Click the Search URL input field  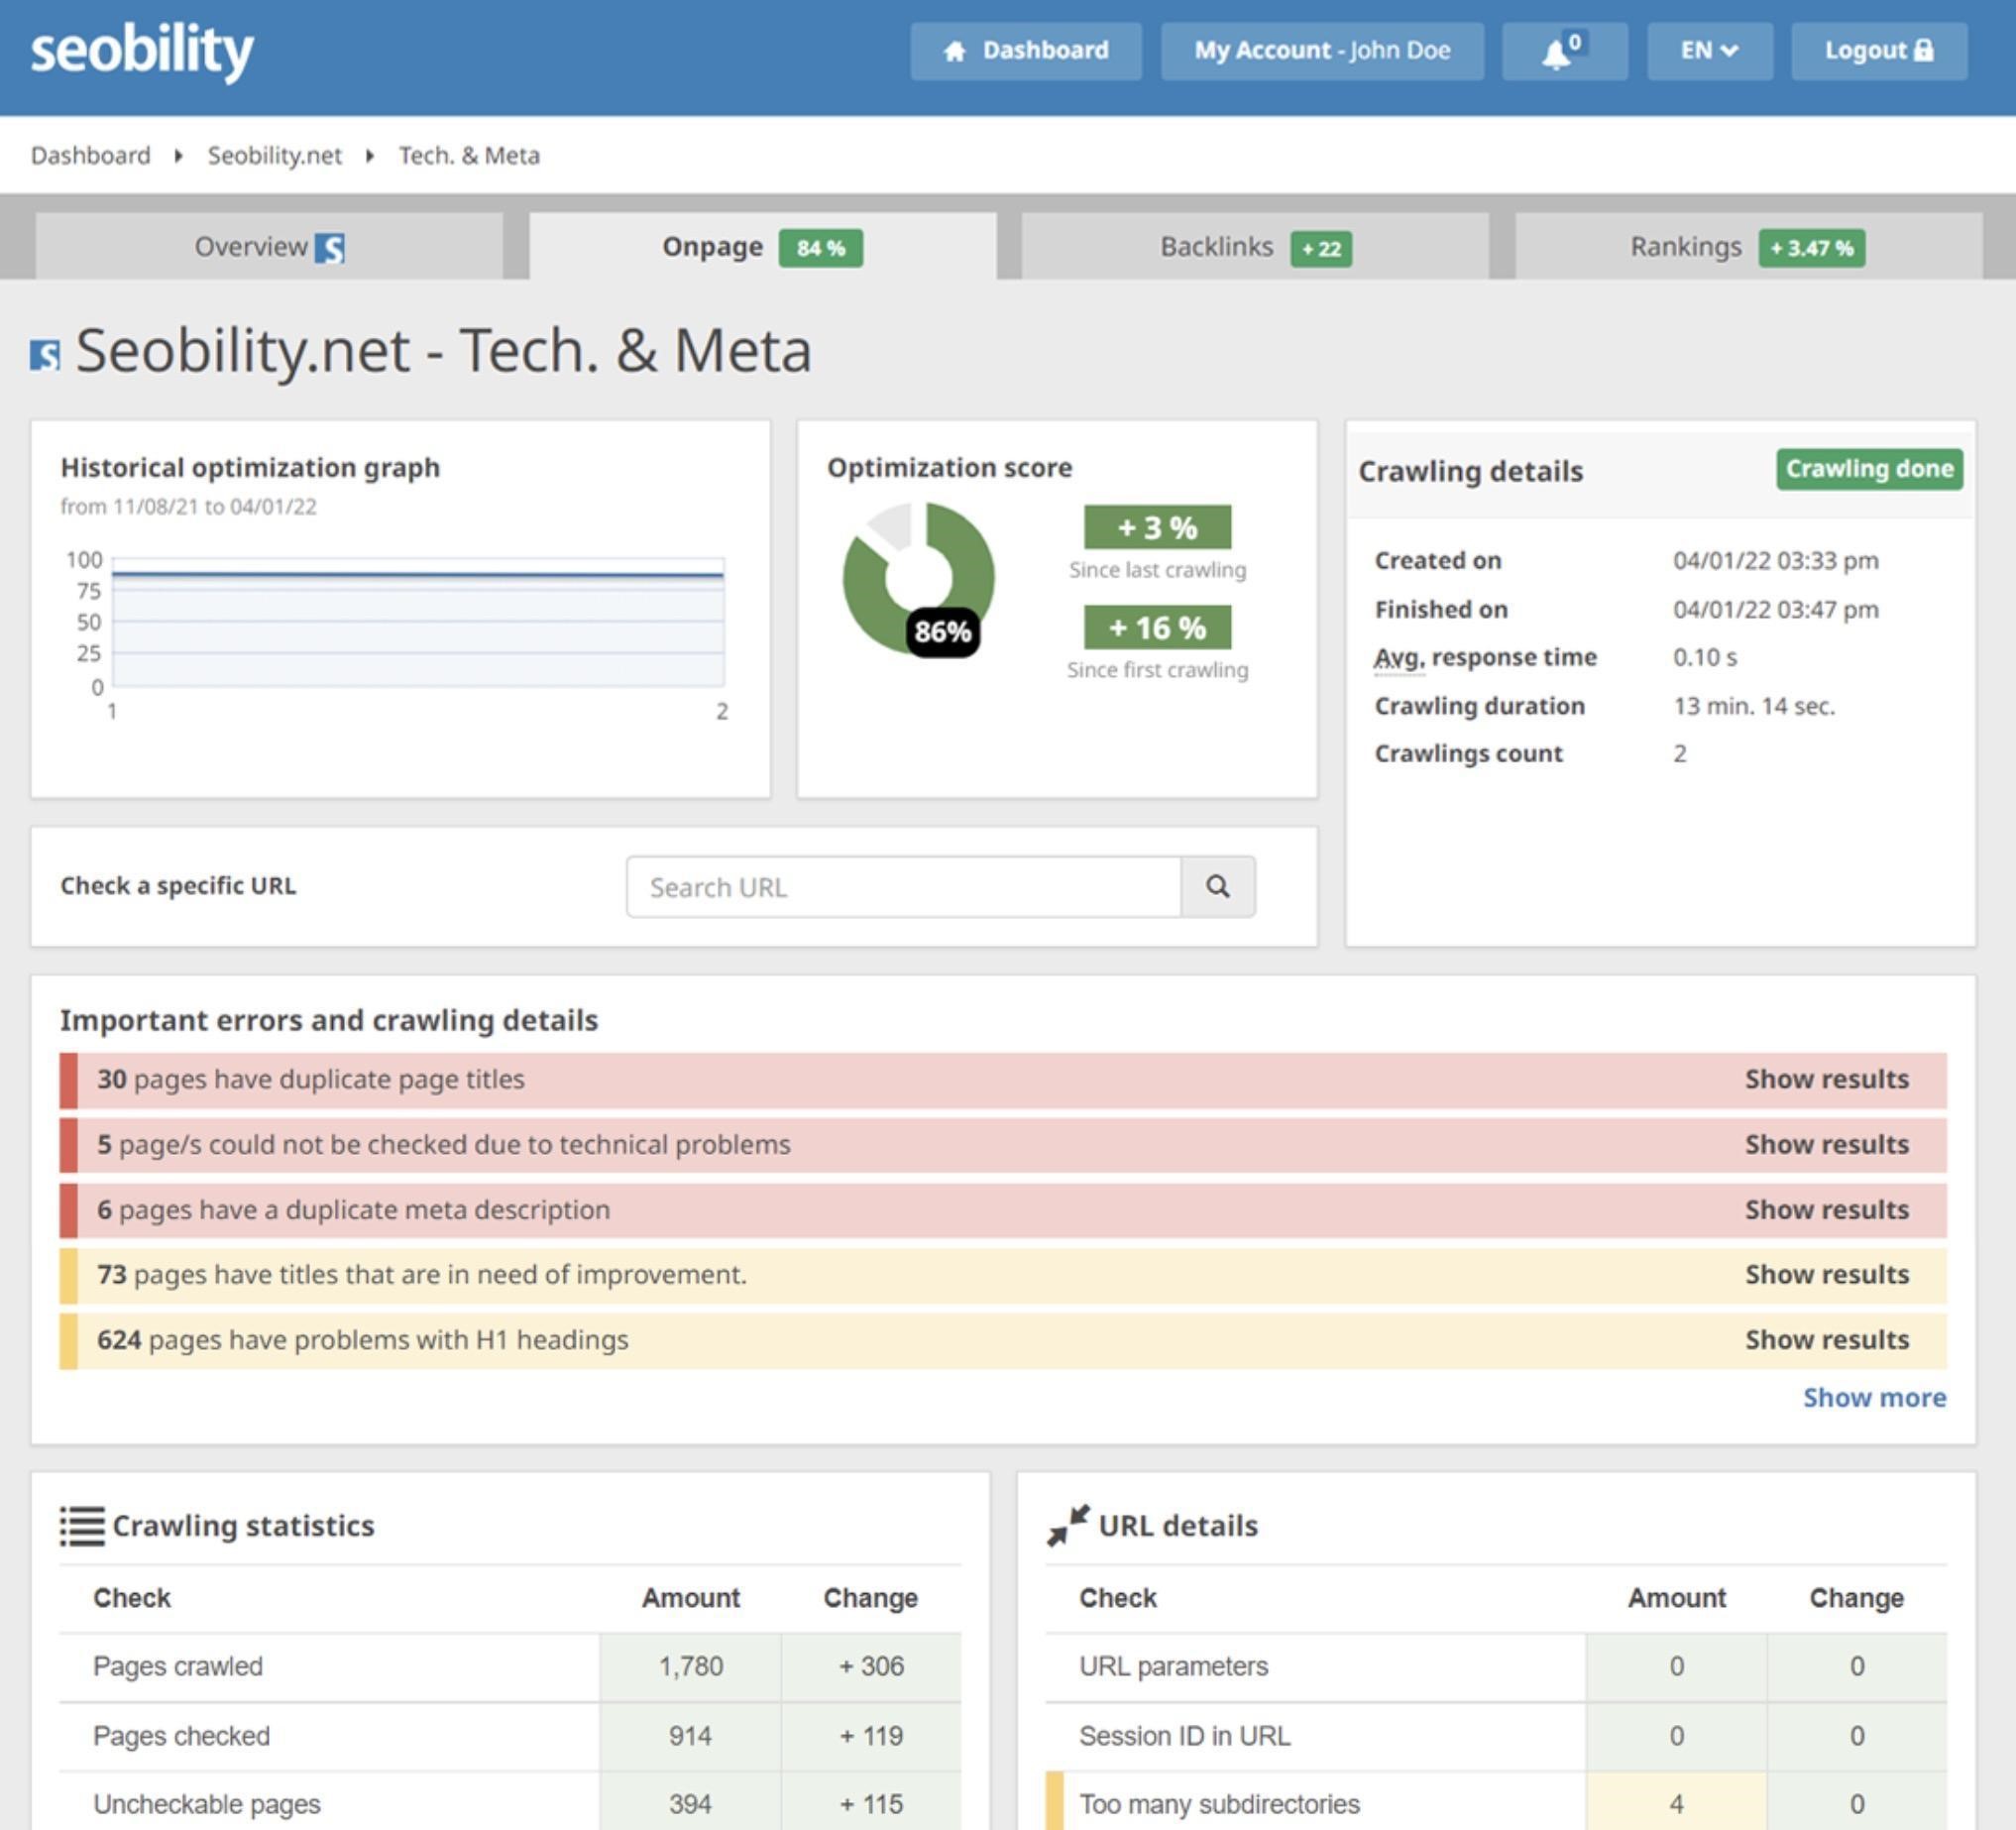click(x=904, y=885)
